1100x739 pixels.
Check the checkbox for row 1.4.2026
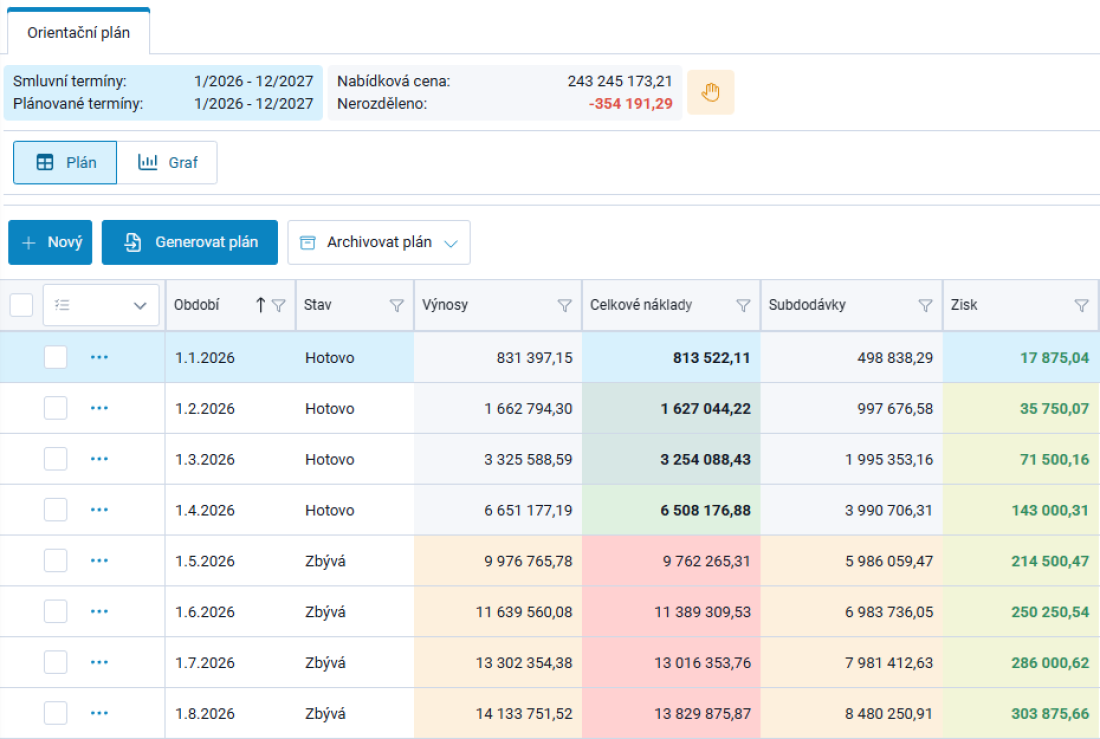(x=55, y=510)
